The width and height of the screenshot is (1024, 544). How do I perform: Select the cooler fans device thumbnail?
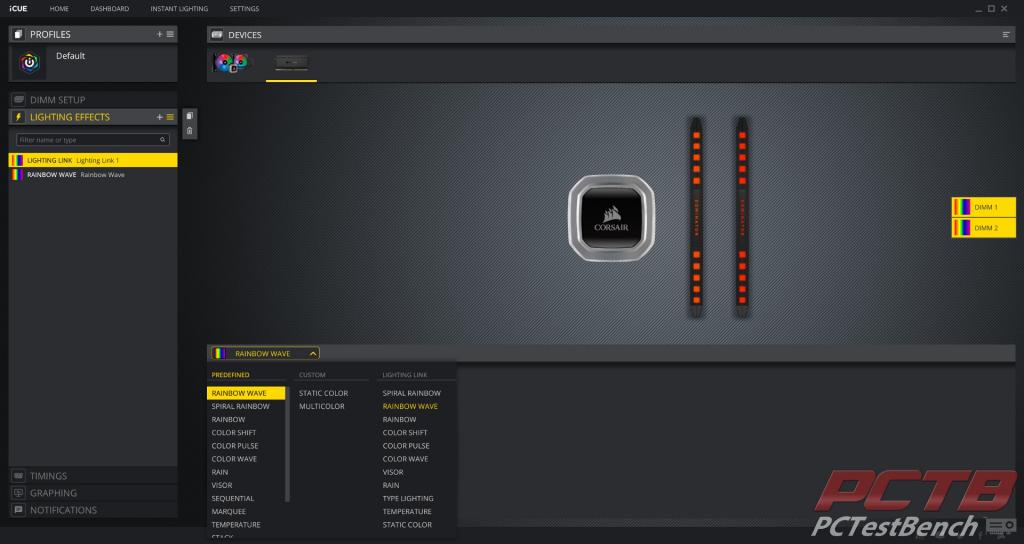(x=231, y=63)
